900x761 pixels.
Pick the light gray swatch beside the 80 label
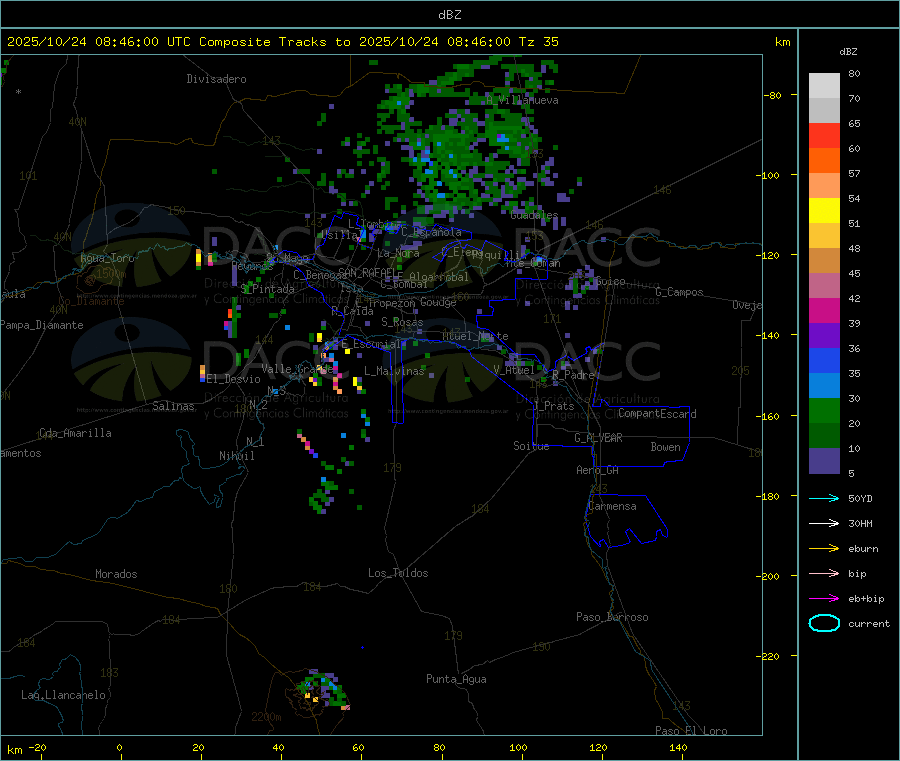pyautogui.click(x=824, y=86)
